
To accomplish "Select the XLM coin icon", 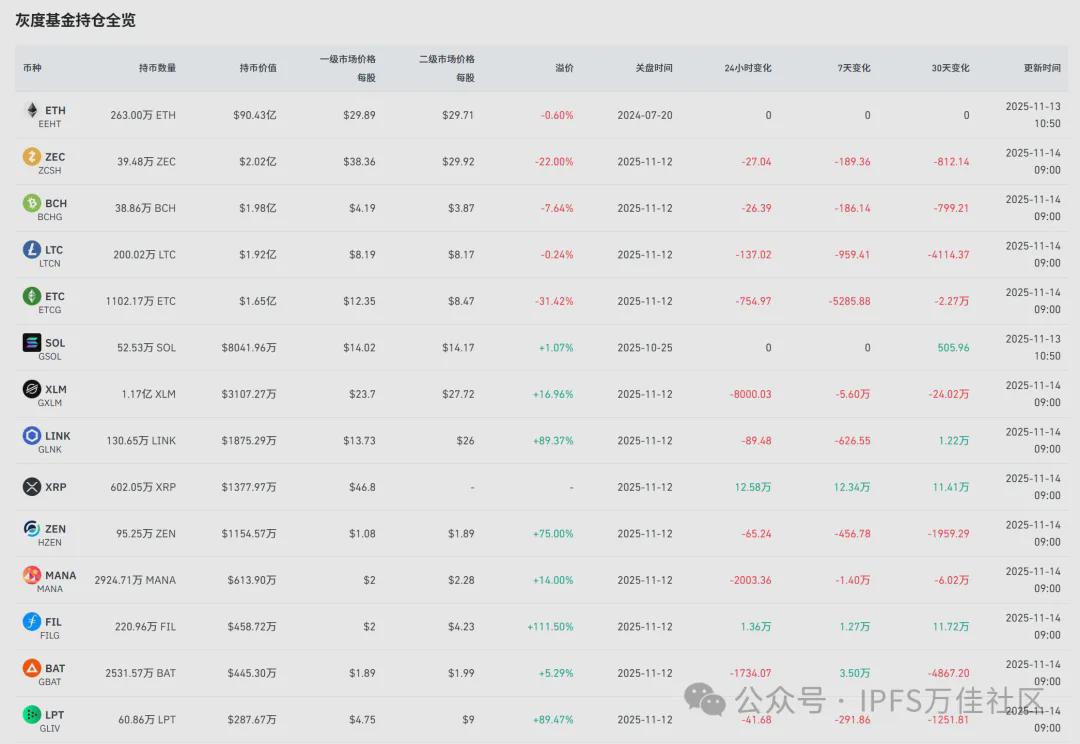I will [32, 389].
